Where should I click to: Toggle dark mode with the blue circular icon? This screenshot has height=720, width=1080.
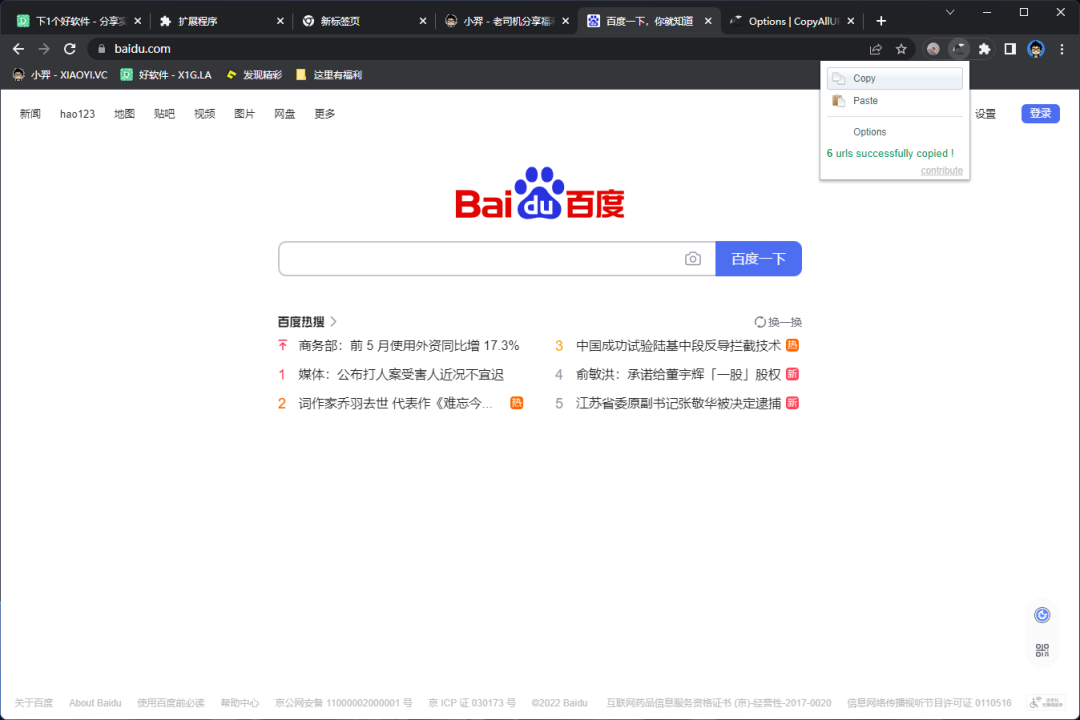coord(1042,614)
